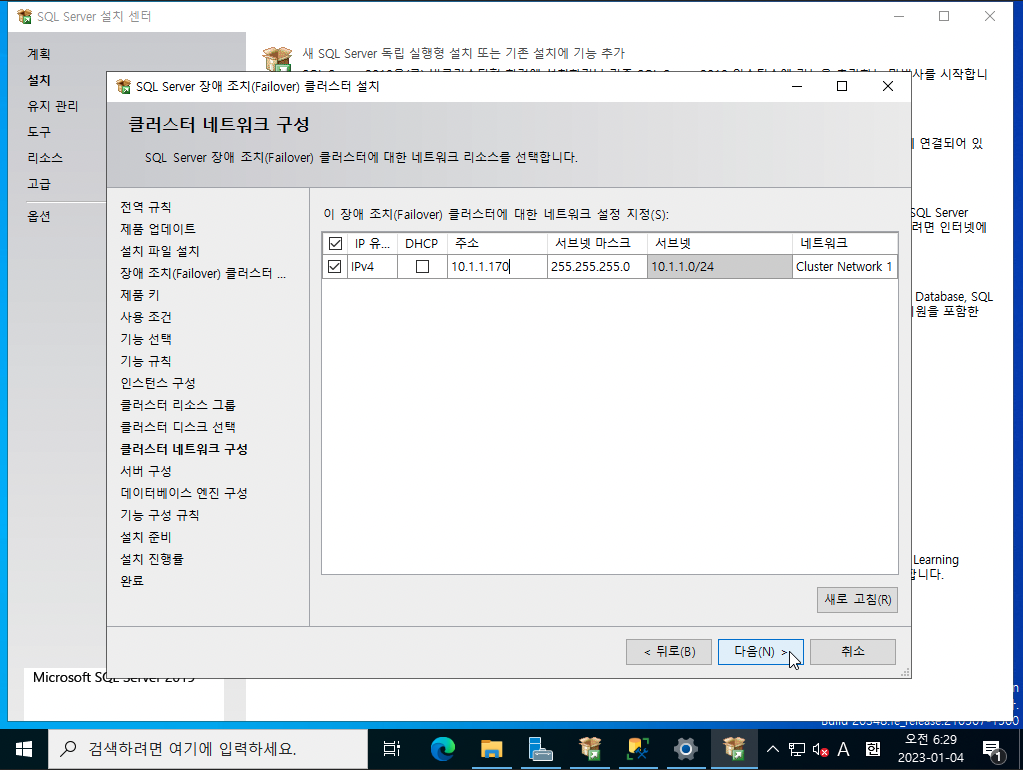This screenshot has height=770, width=1023.
Task: Open the yellow database-and-tools taskbar icon
Action: coord(637,749)
